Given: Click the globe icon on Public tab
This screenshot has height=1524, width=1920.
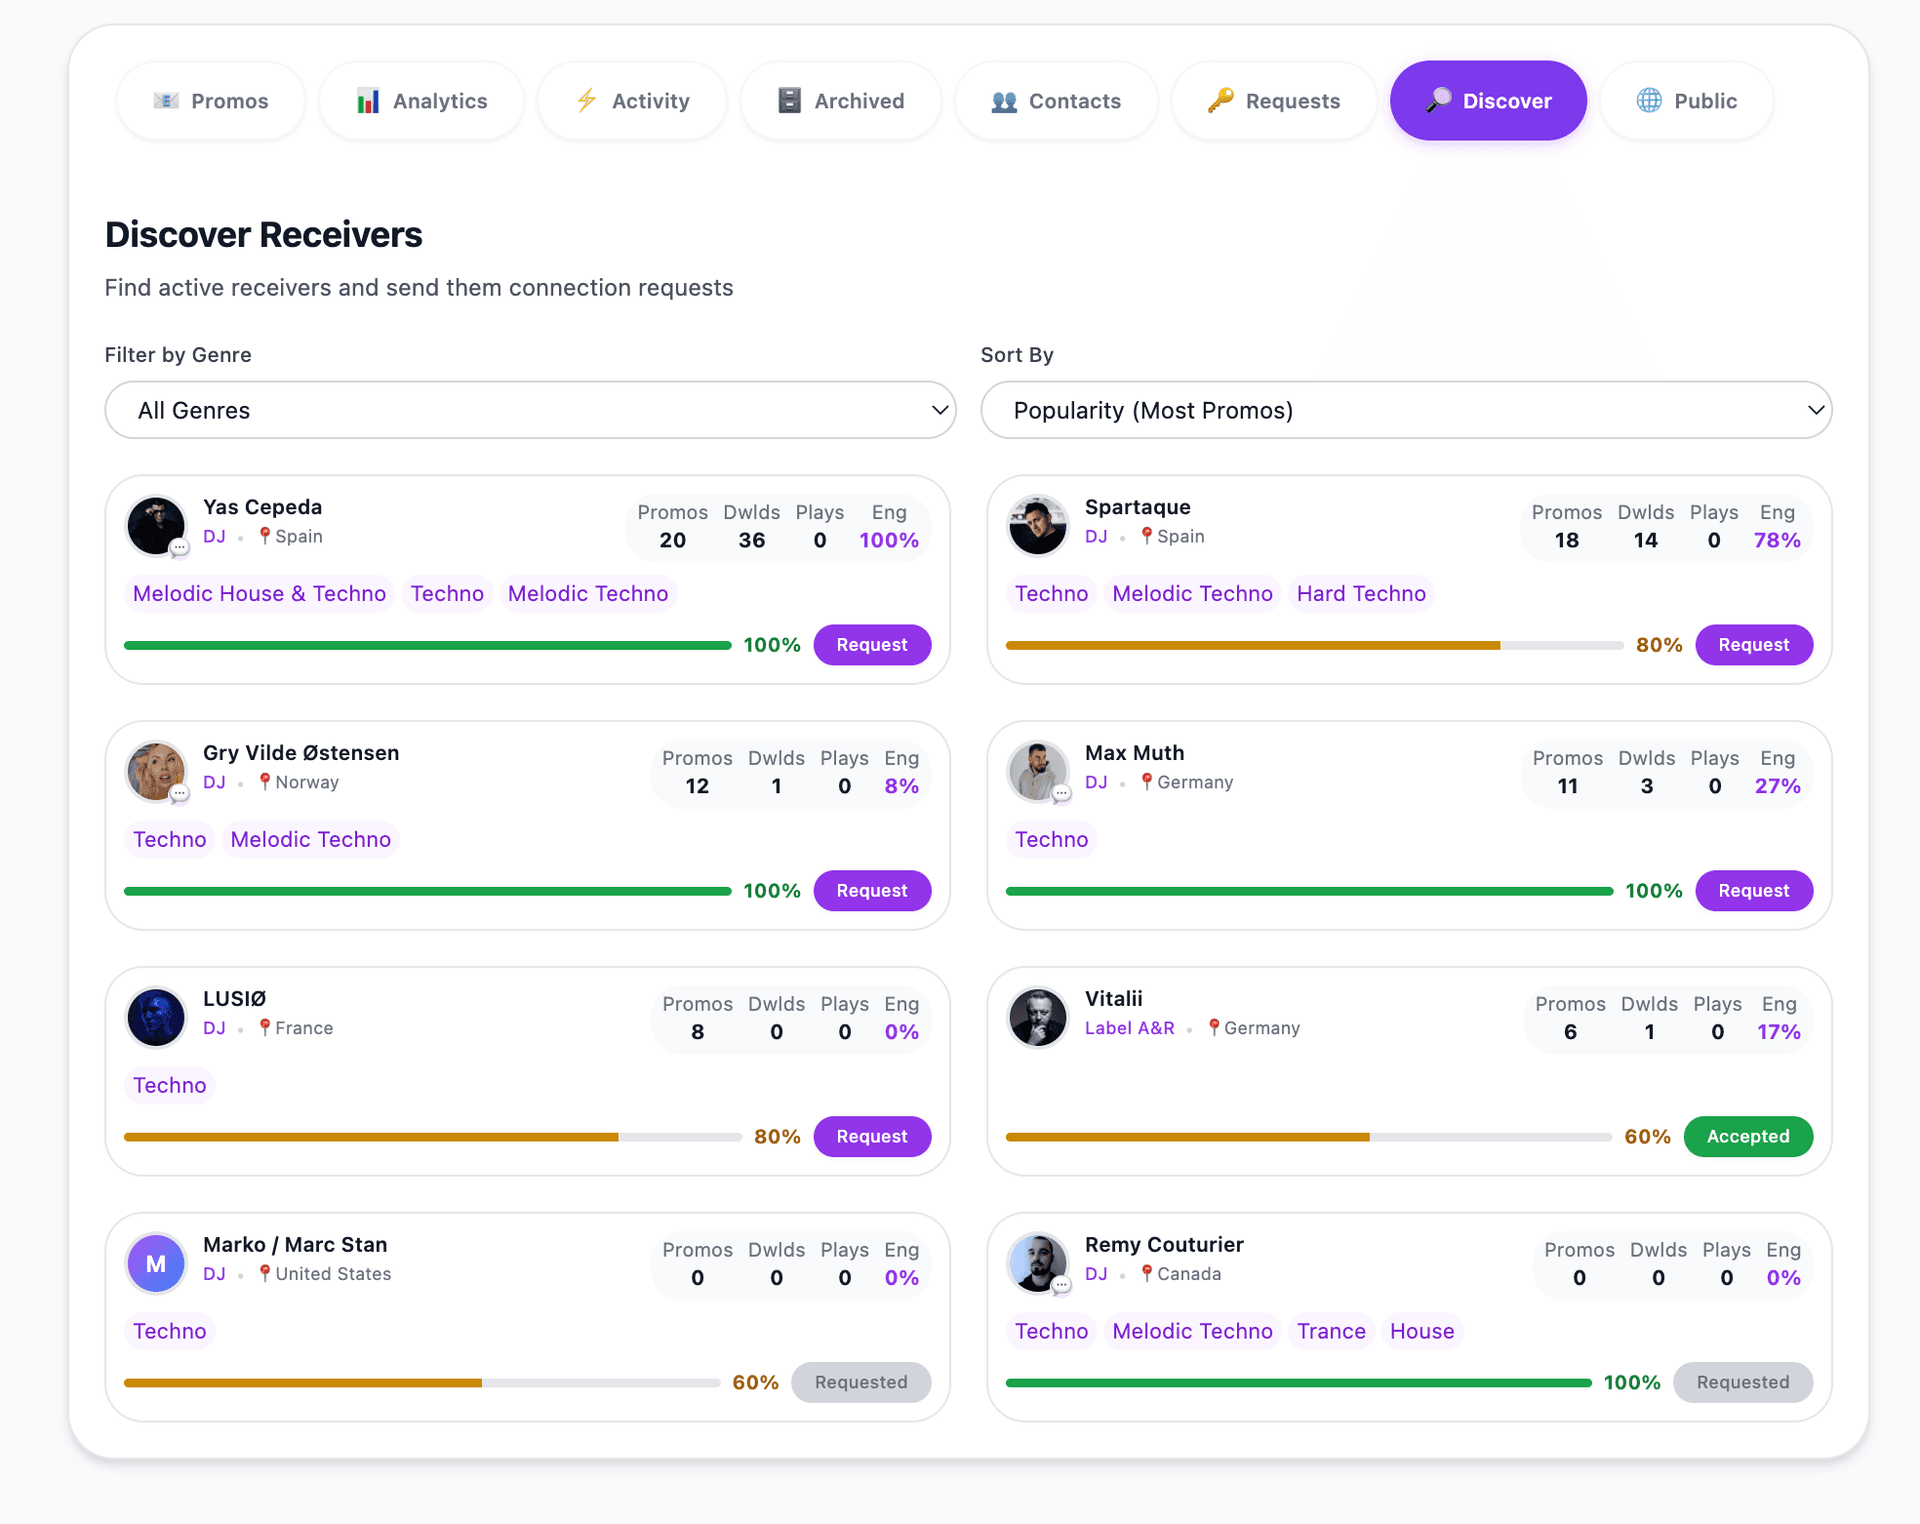Looking at the screenshot, I should click(x=1649, y=100).
